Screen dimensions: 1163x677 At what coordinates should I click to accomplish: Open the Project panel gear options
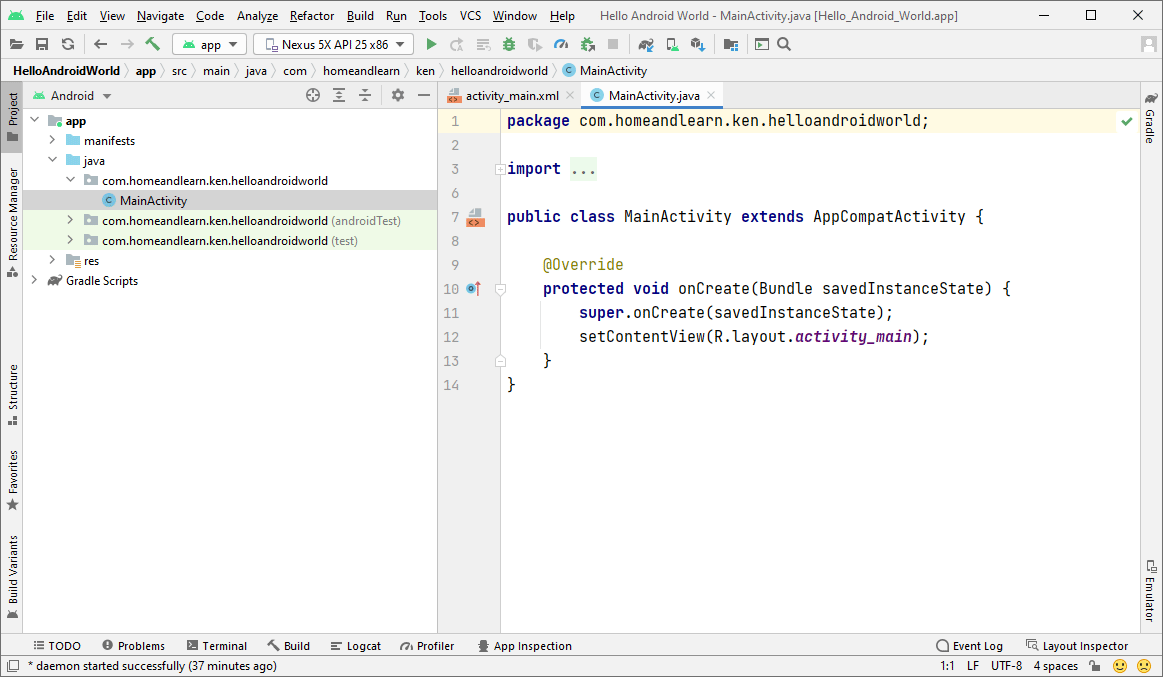(398, 95)
